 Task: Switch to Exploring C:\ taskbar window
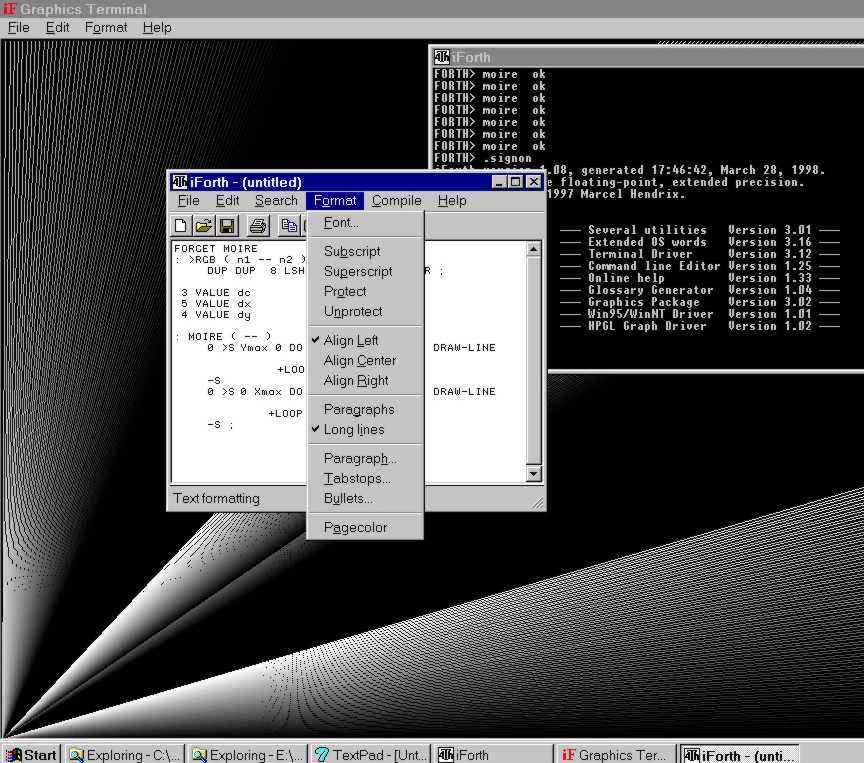click(x=124, y=754)
